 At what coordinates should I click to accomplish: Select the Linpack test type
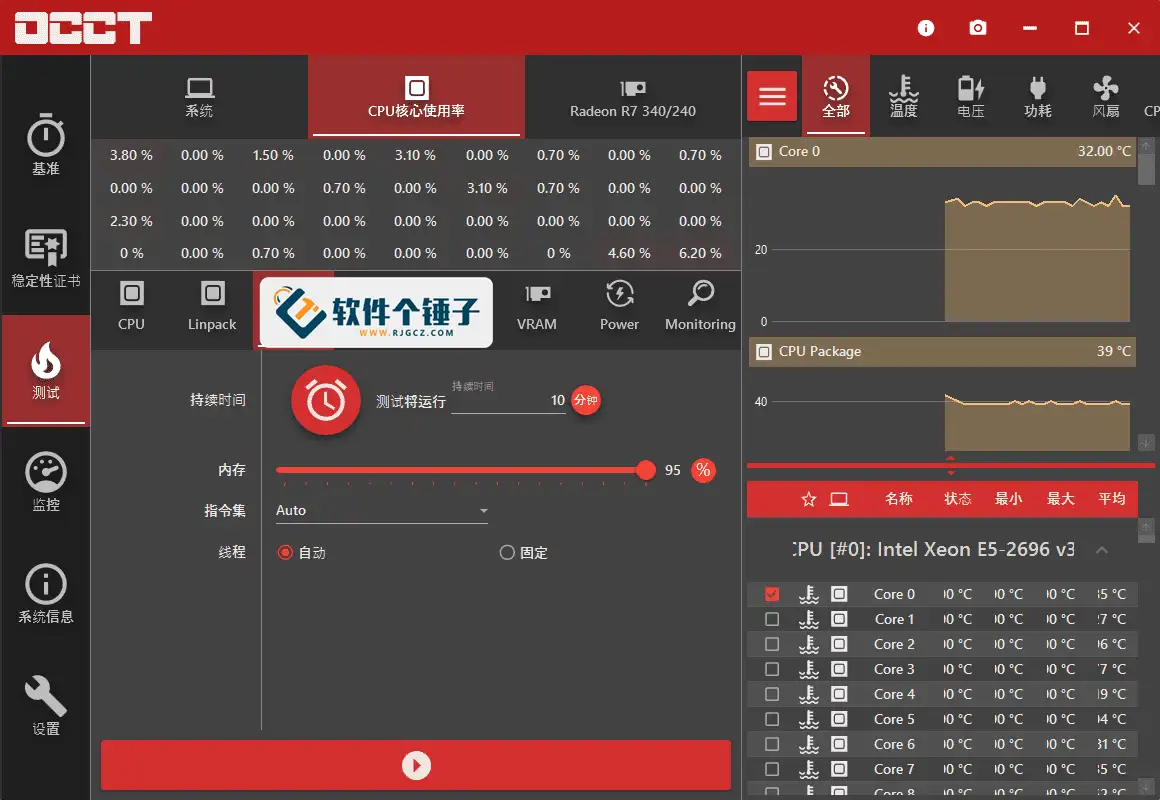pyautogui.click(x=212, y=306)
